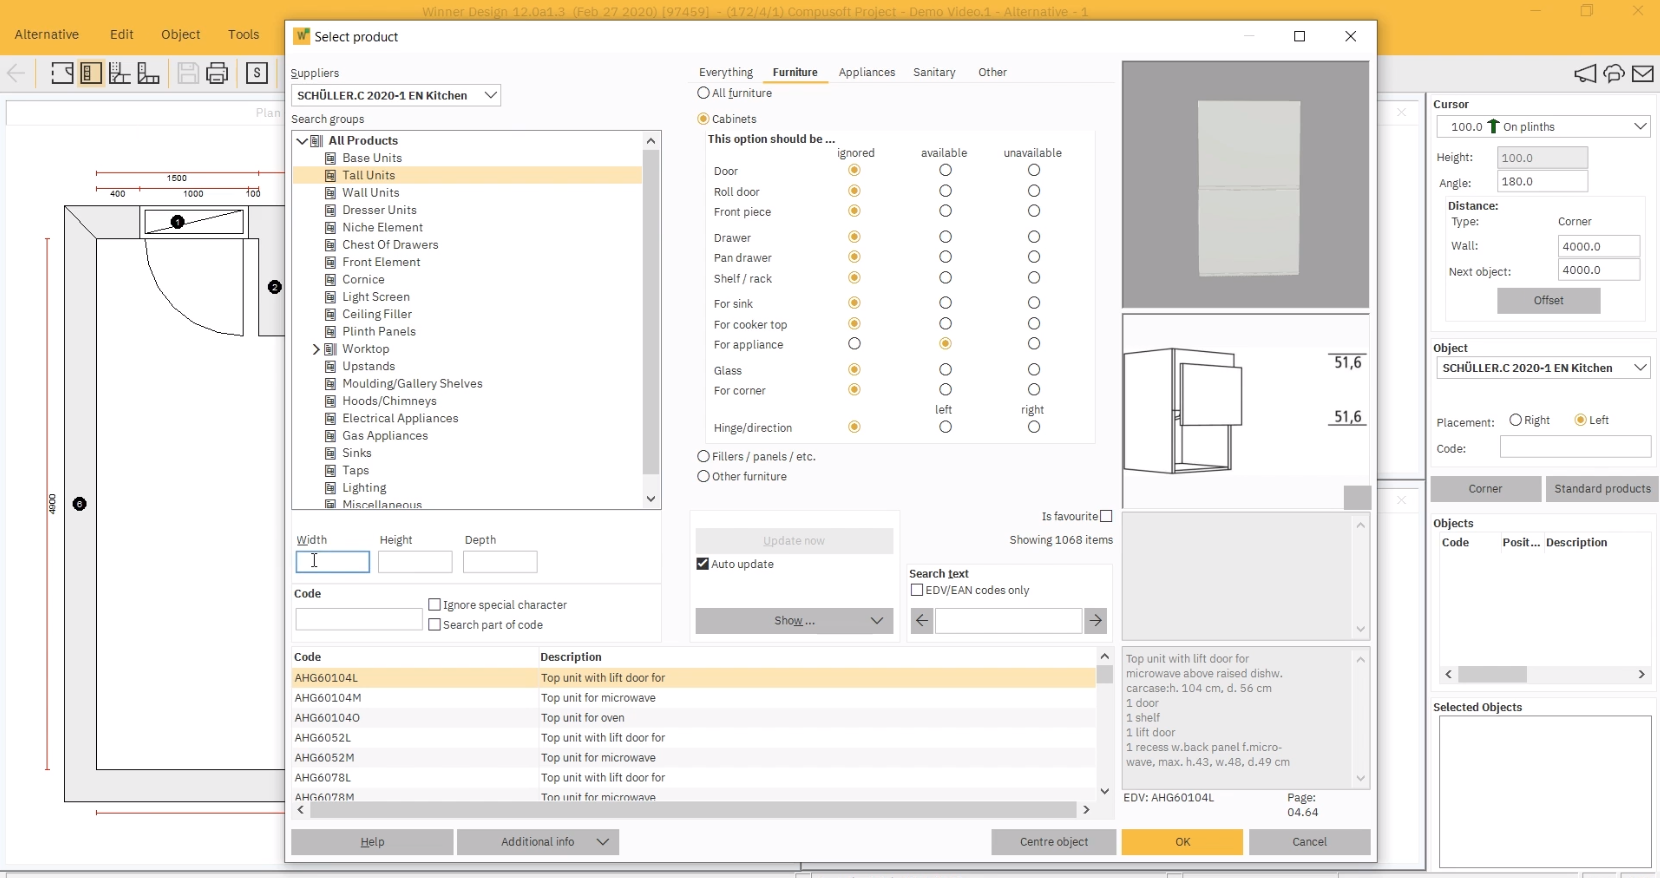Select wall marker 1 in floor plan
The width and height of the screenshot is (1660, 878).
[177, 222]
